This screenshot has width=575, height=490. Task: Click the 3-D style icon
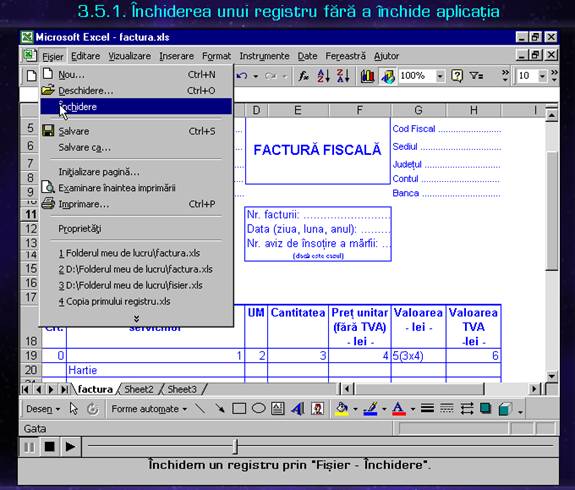coord(505,408)
